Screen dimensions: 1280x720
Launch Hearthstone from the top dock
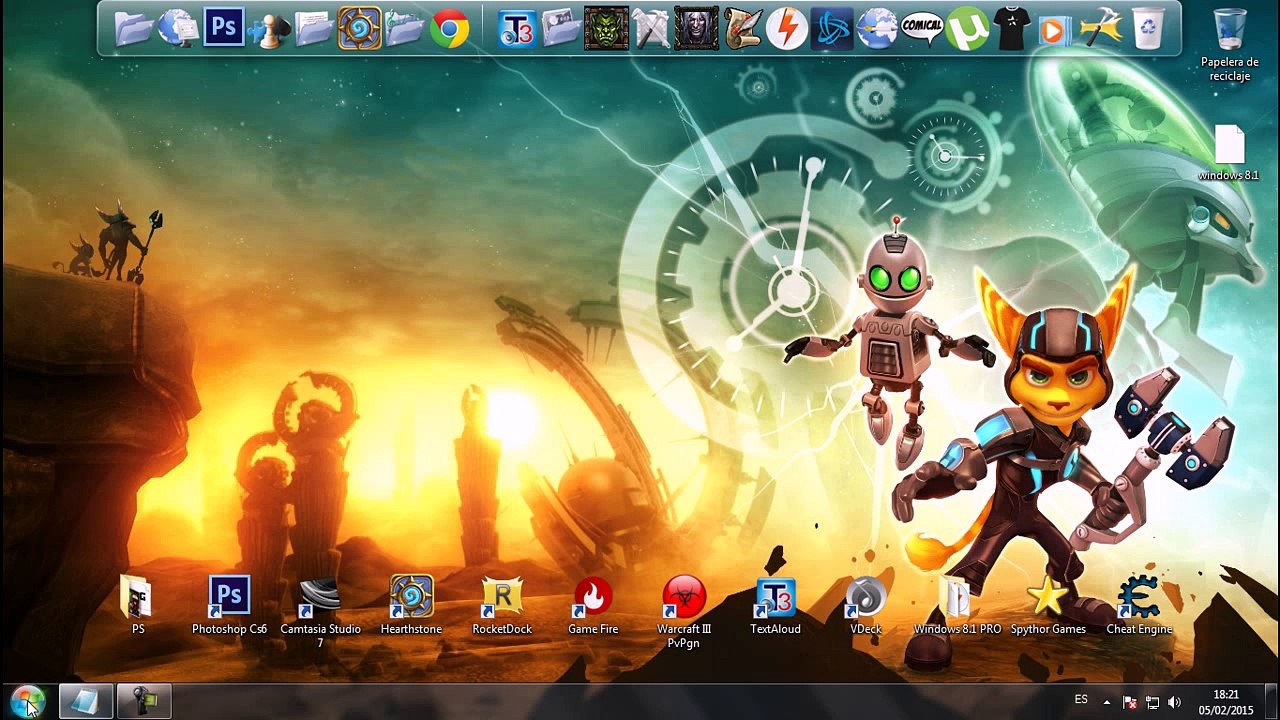(359, 28)
